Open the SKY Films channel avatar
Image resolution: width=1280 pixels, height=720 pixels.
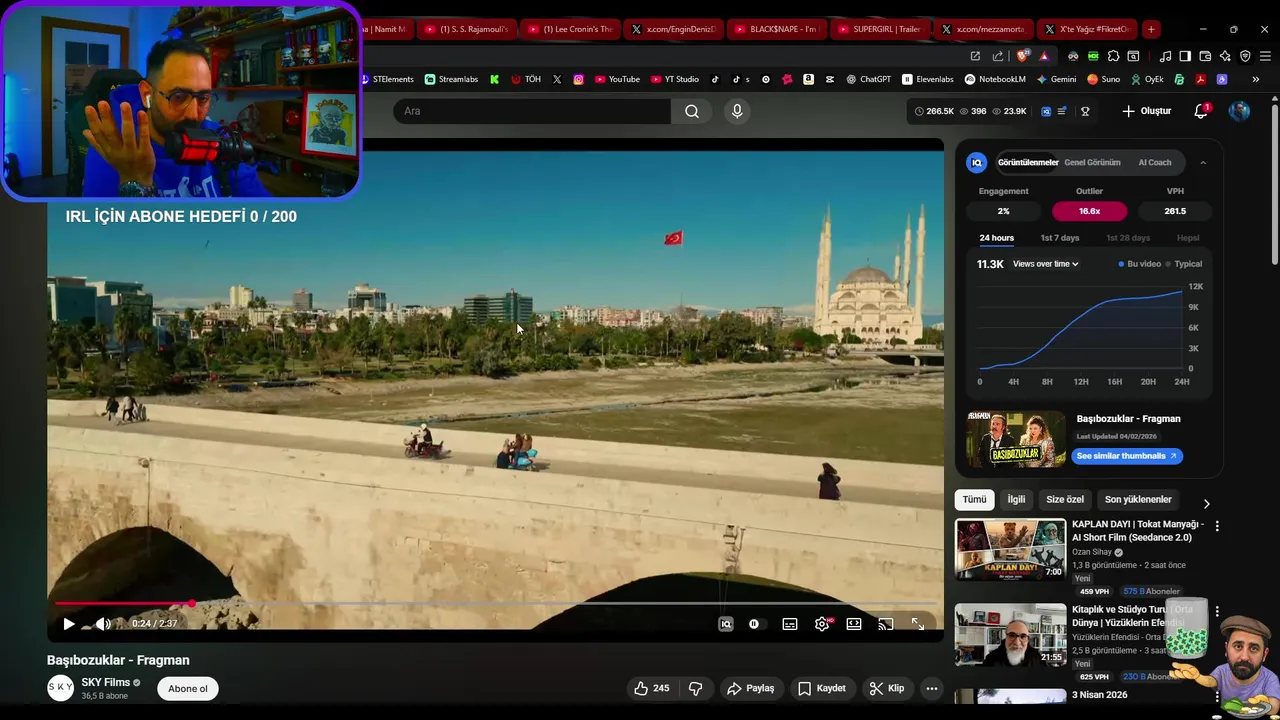61,688
